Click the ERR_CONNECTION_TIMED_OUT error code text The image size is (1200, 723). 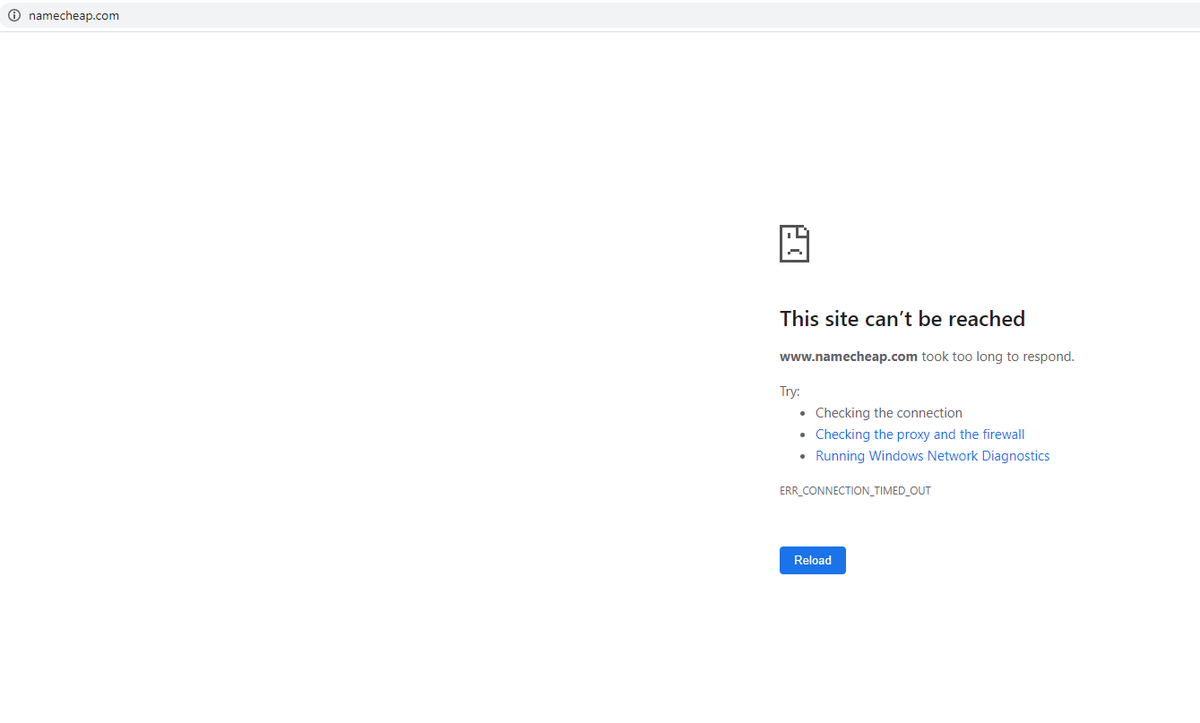(855, 491)
